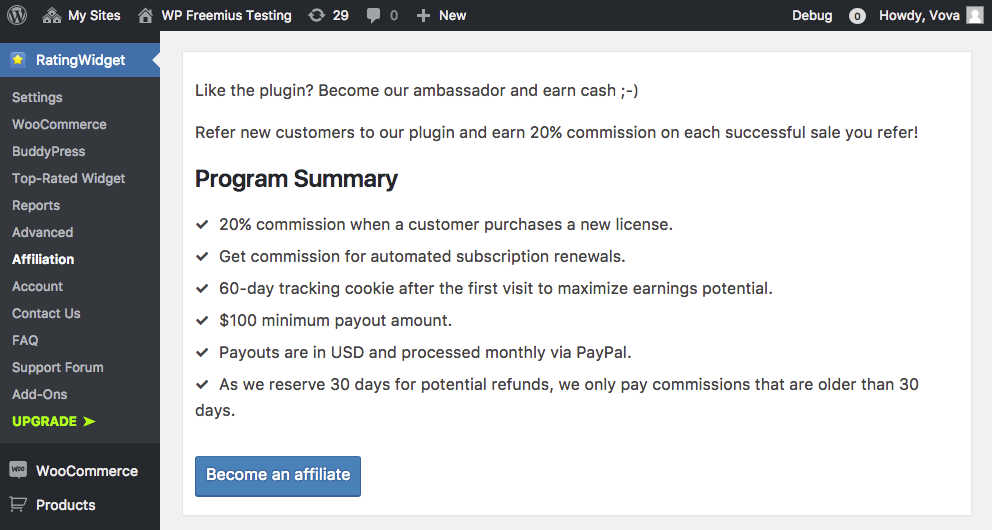This screenshot has height=530, width=992.
Task: Click the WooCommerce logo icon in sidebar
Action: [18, 471]
